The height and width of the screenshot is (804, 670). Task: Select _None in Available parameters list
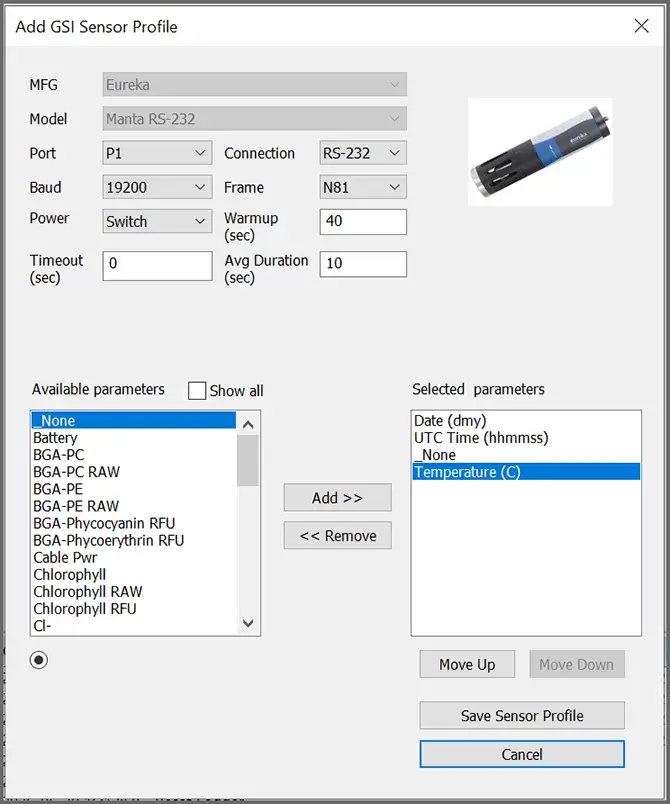[133, 420]
